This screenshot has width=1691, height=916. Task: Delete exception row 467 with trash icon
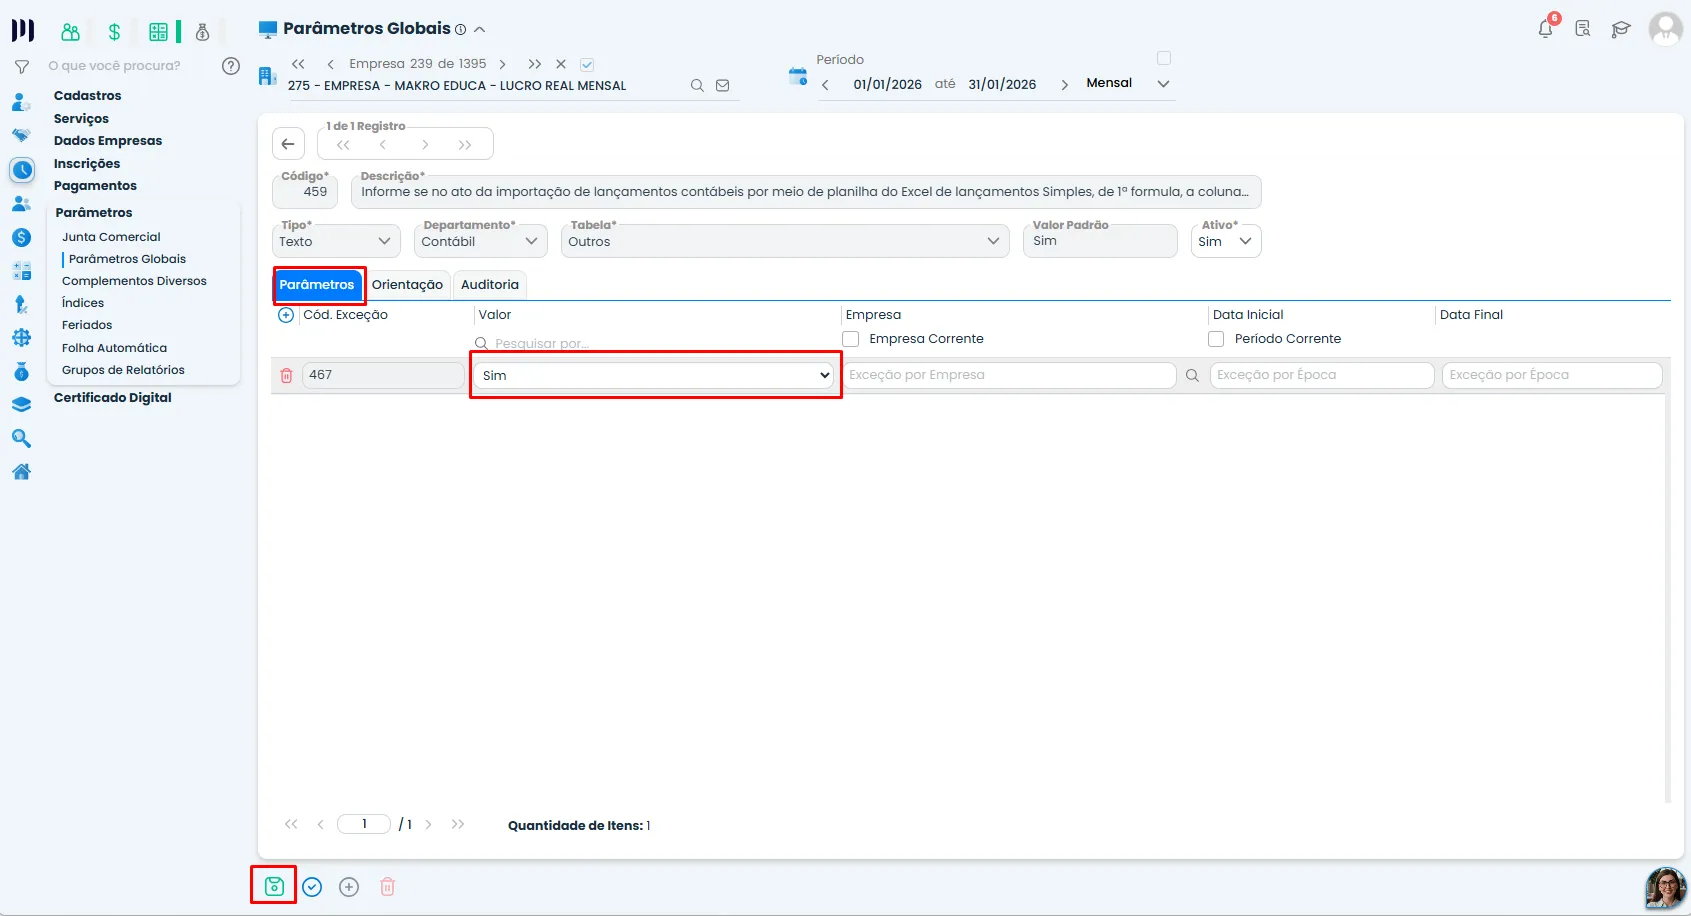(287, 375)
